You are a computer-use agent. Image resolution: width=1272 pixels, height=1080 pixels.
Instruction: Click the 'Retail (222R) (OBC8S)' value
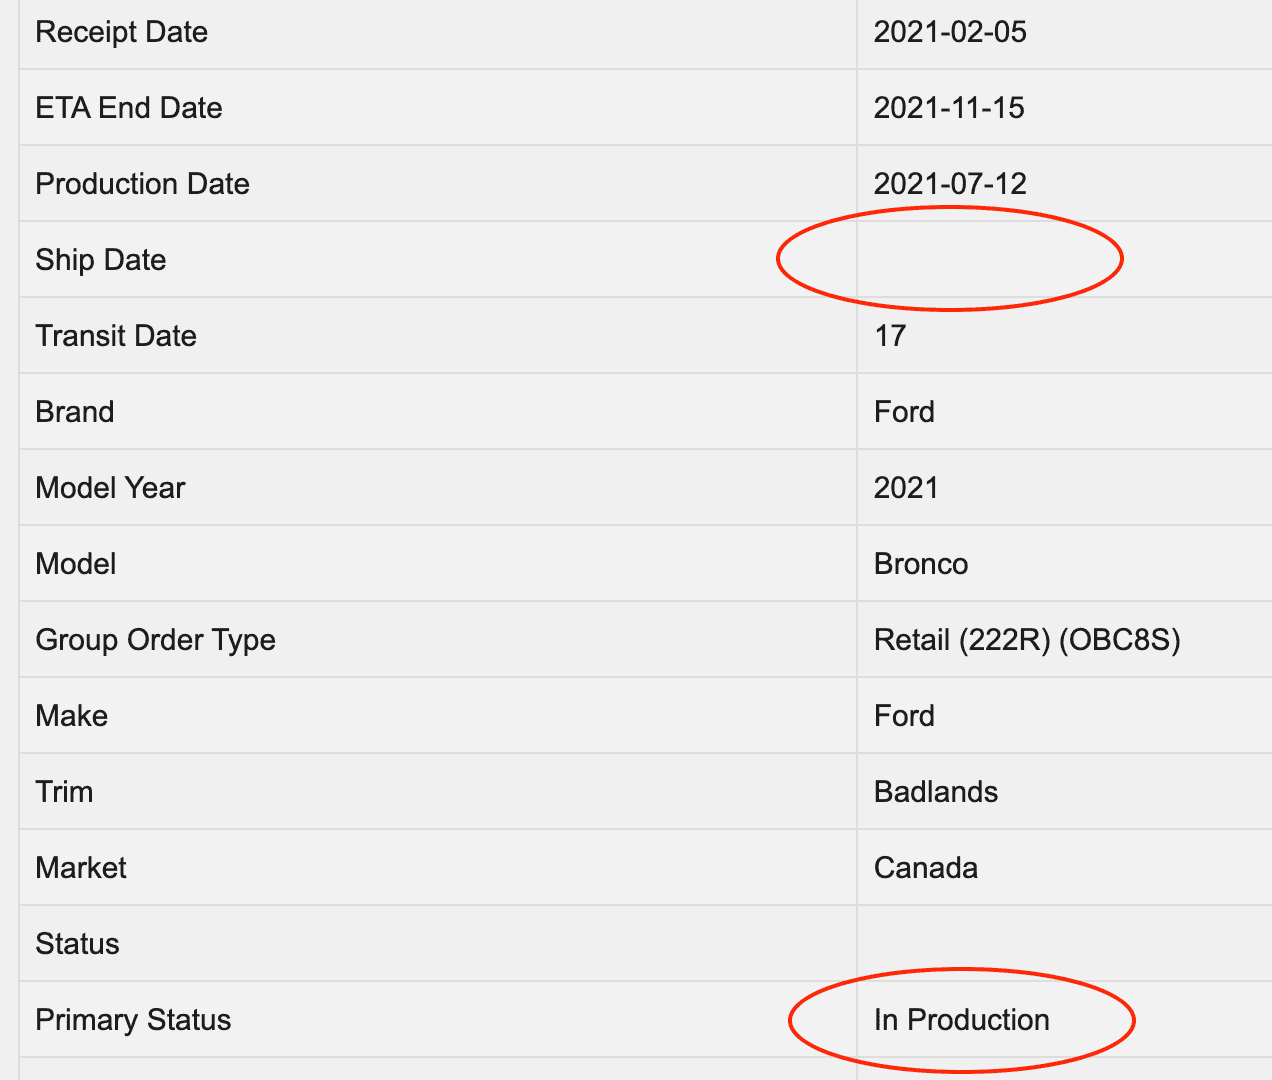pyautogui.click(x=1027, y=640)
